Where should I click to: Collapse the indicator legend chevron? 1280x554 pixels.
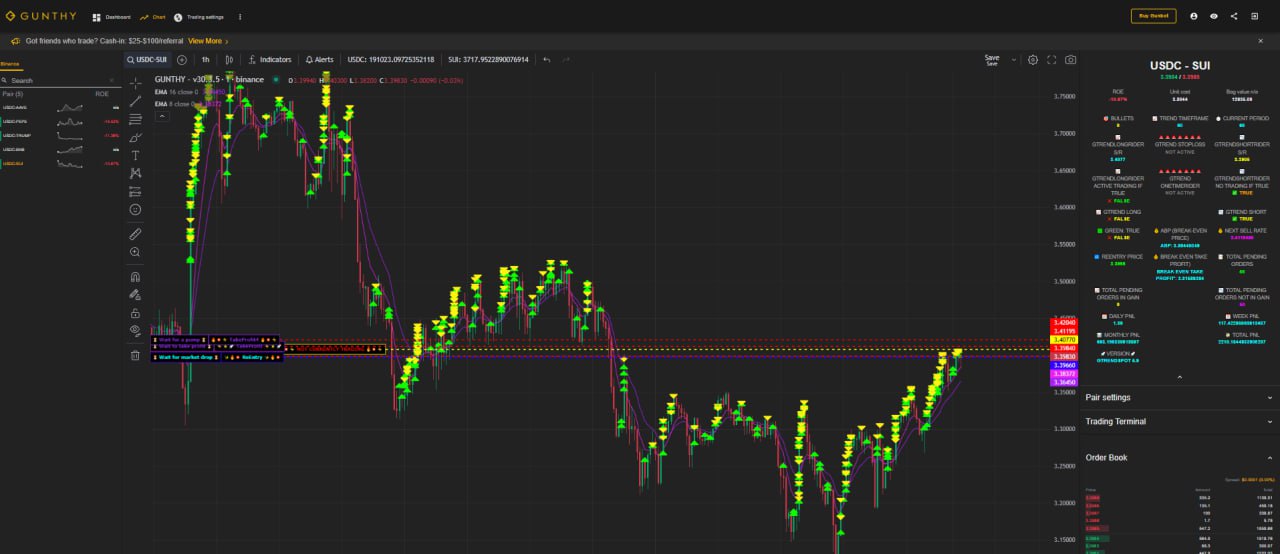pos(161,116)
